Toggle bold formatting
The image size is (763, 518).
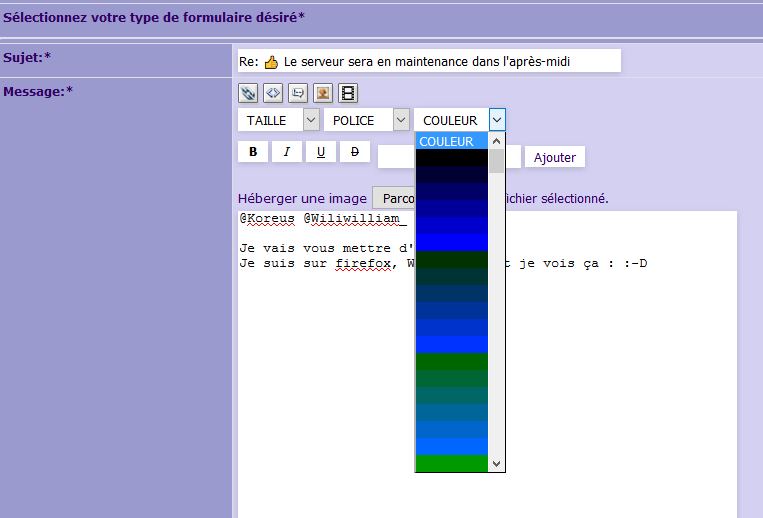[253, 152]
